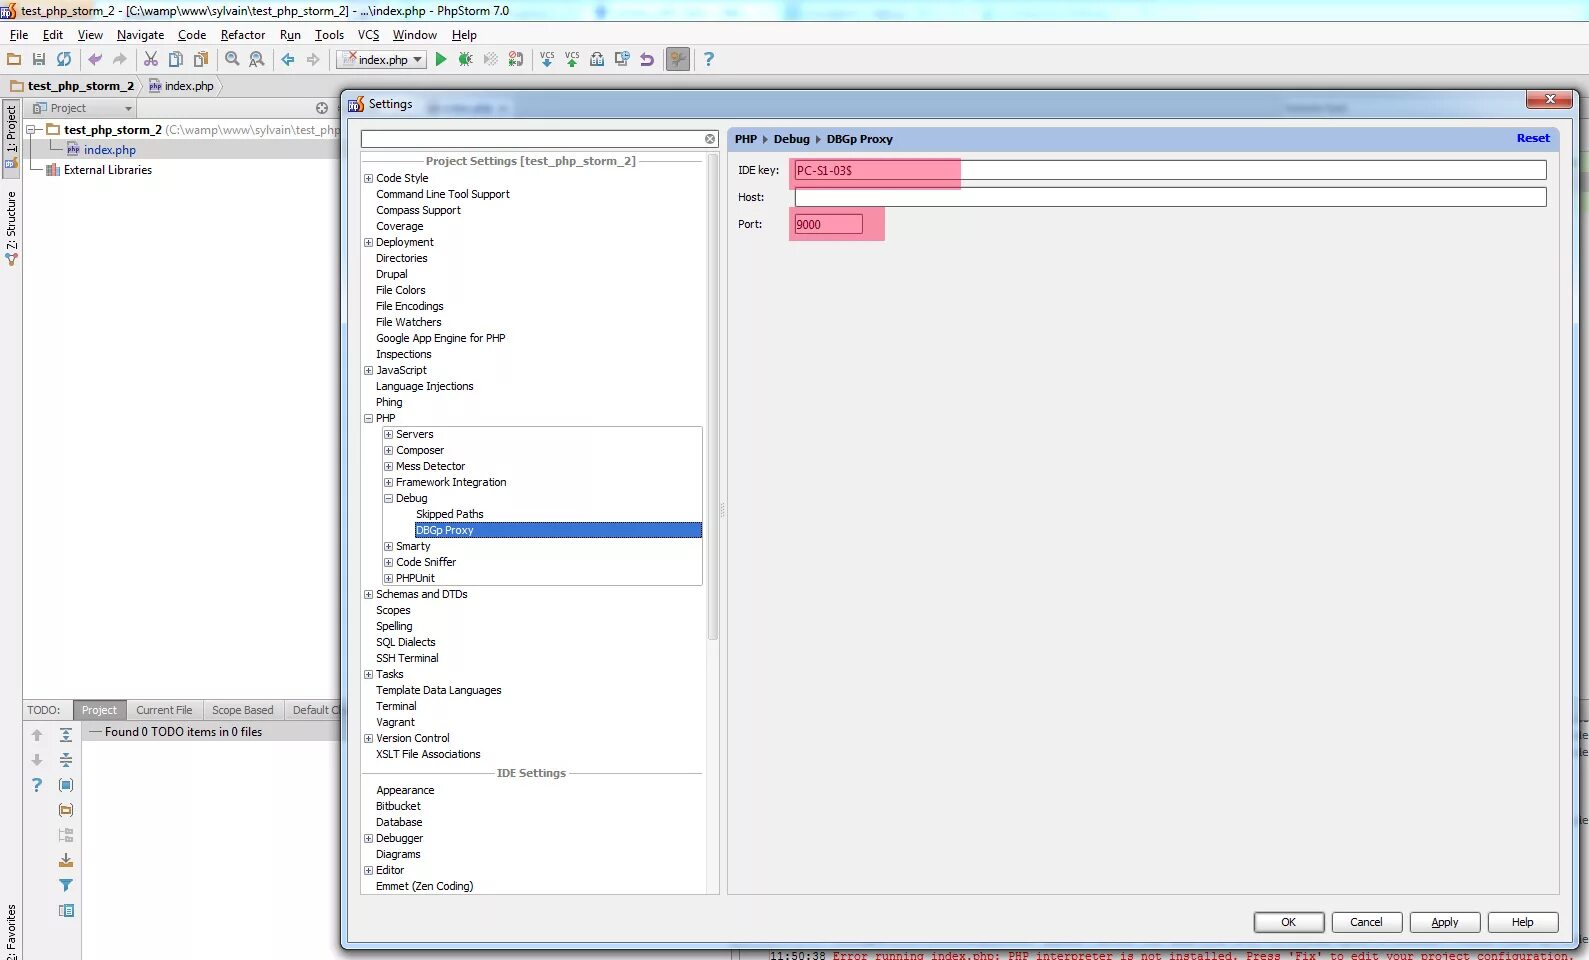1589x960 pixels.
Task: Expand the Servers node under PHP
Action: click(388, 434)
